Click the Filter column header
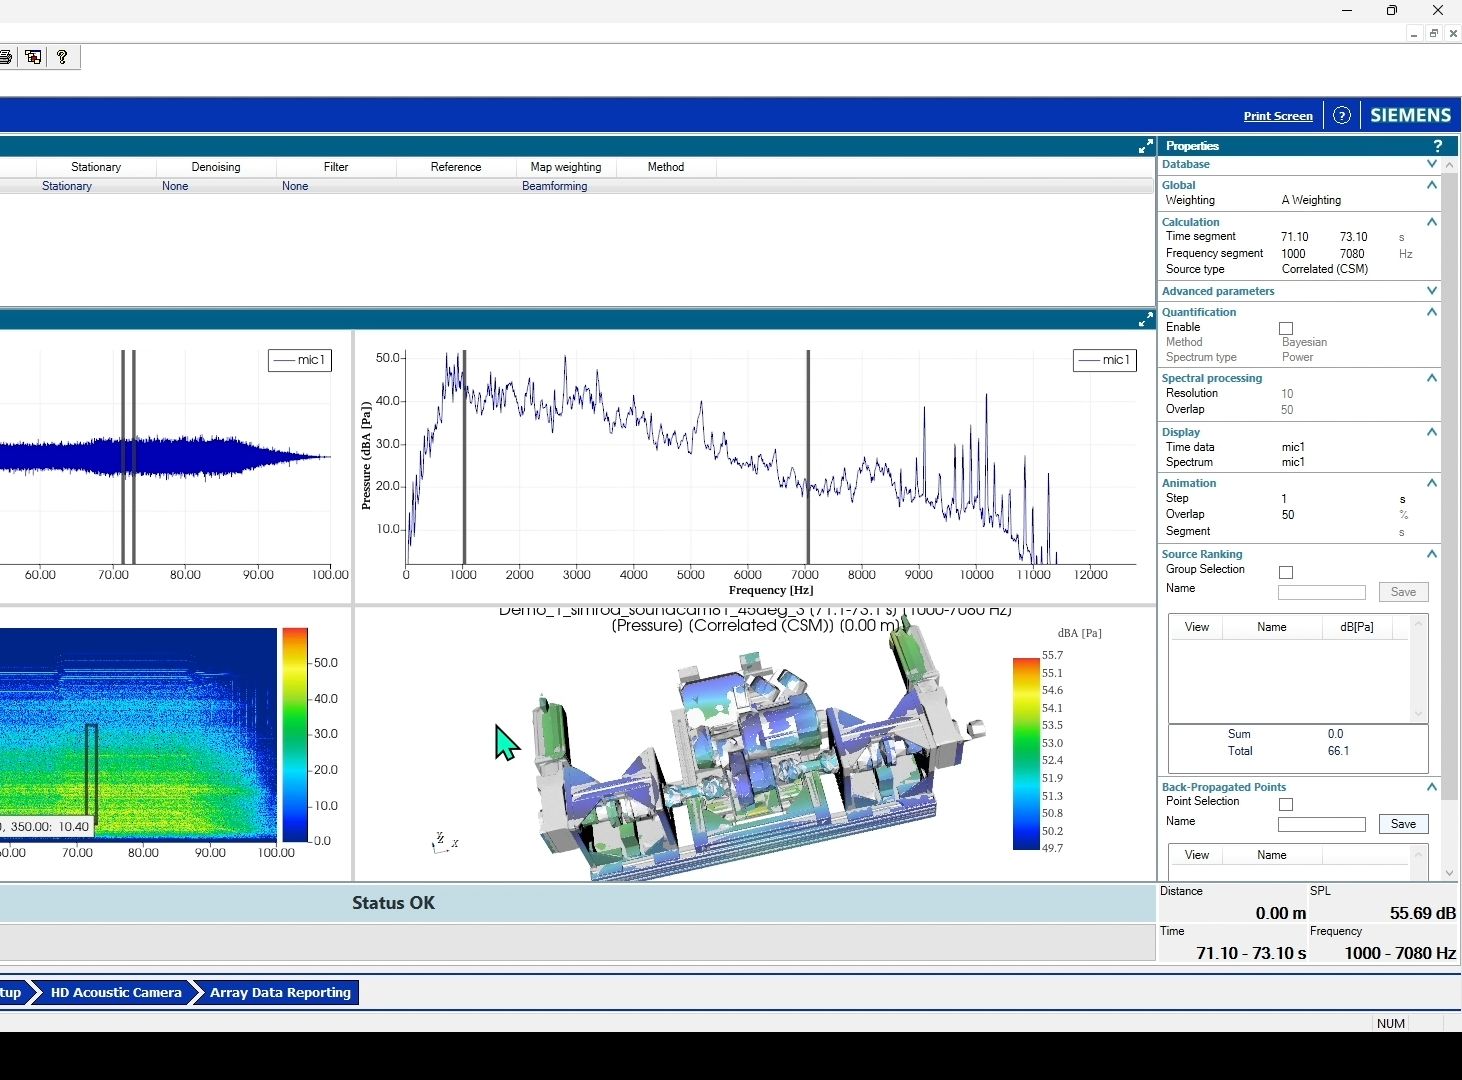This screenshot has width=1462, height=1080. click(x=336, y=167)
